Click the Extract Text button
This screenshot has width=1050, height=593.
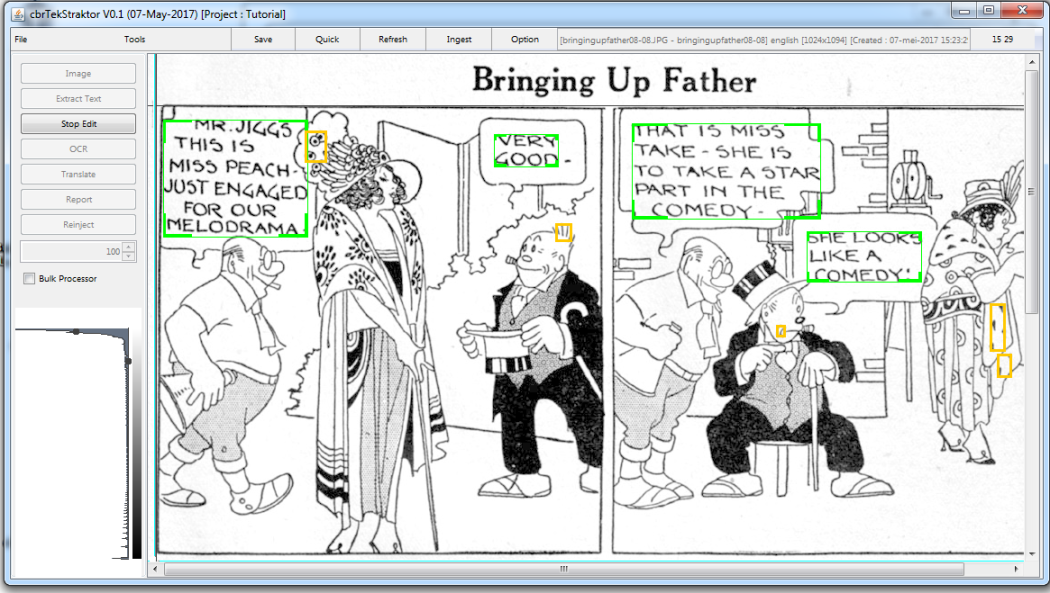tap(78, 98)
